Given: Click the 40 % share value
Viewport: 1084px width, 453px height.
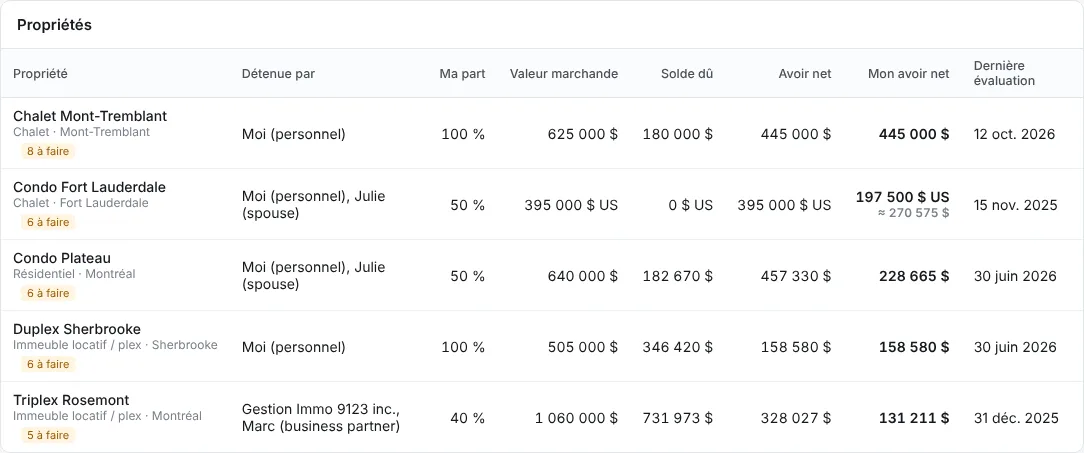Looking at the screenshot, I should (x=467, y=418).
